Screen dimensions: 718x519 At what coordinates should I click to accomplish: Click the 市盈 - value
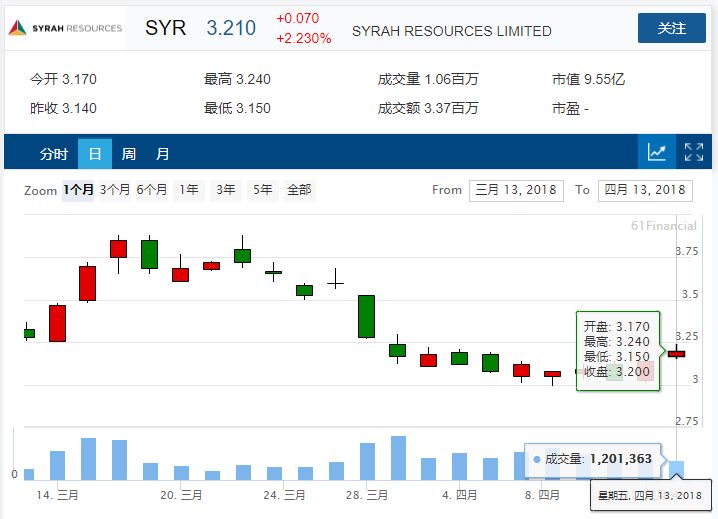tap(571, 108)
